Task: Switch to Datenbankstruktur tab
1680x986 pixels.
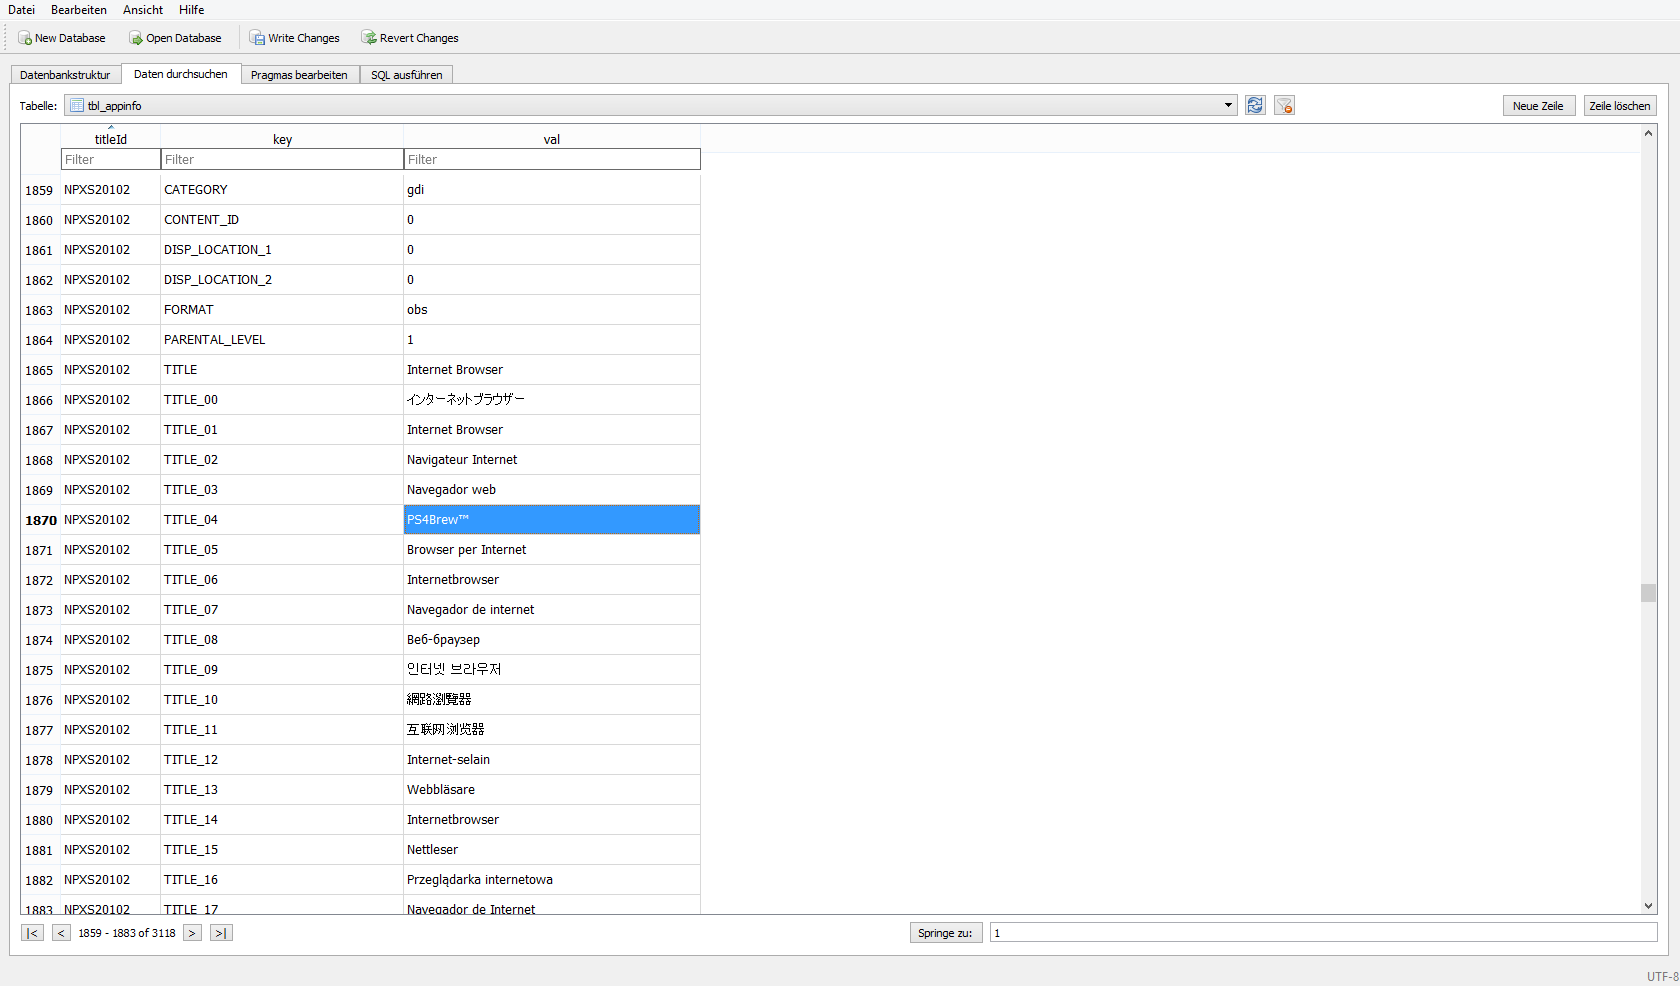Action: pyautogui.click(x=65, y=75)
